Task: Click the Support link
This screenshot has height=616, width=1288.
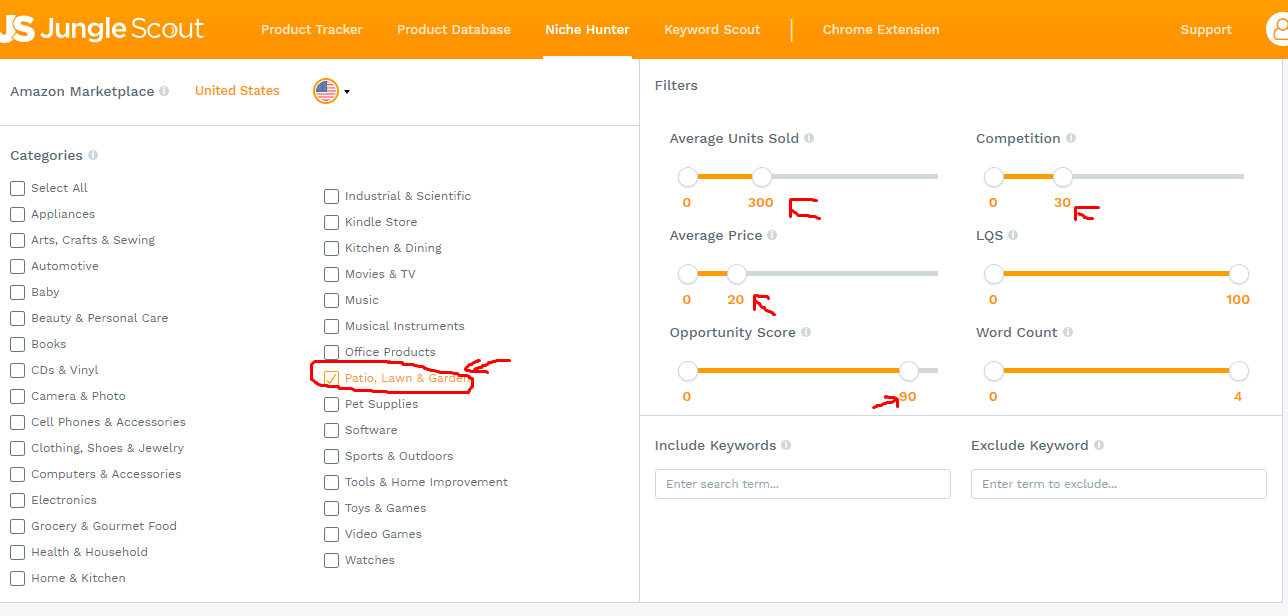Action: (1206, 30)
